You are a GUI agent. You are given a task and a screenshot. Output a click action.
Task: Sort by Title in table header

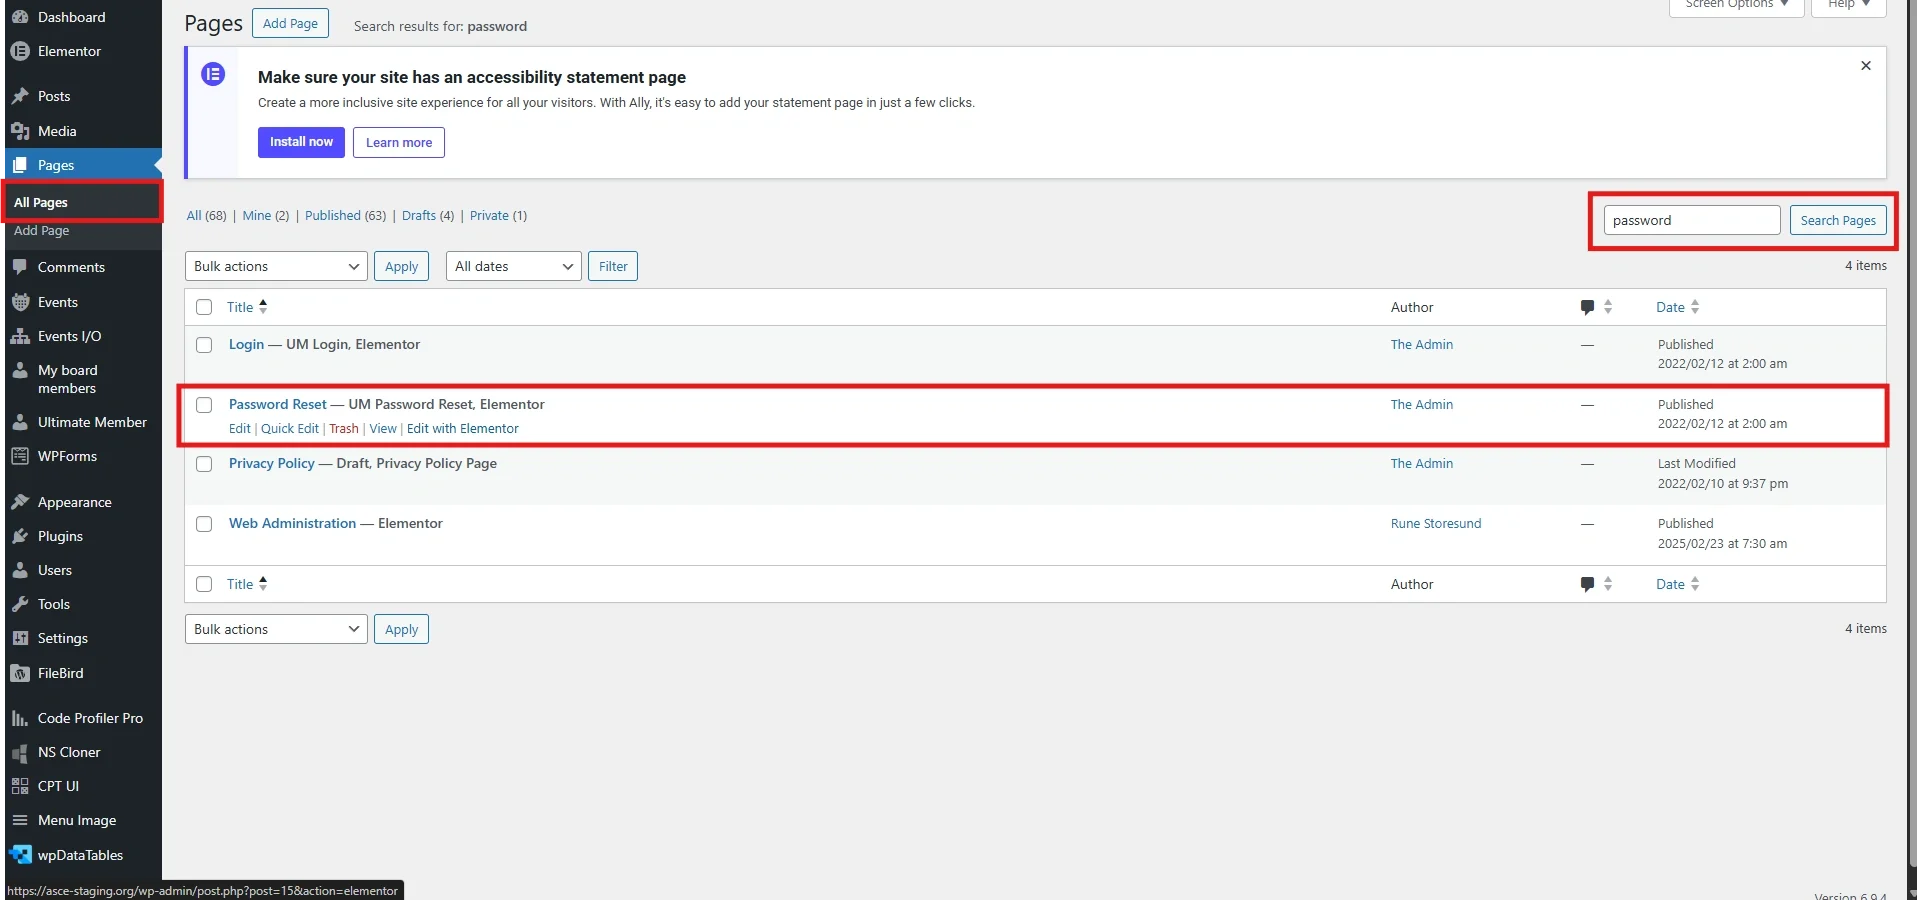click(x=247, y=307)
